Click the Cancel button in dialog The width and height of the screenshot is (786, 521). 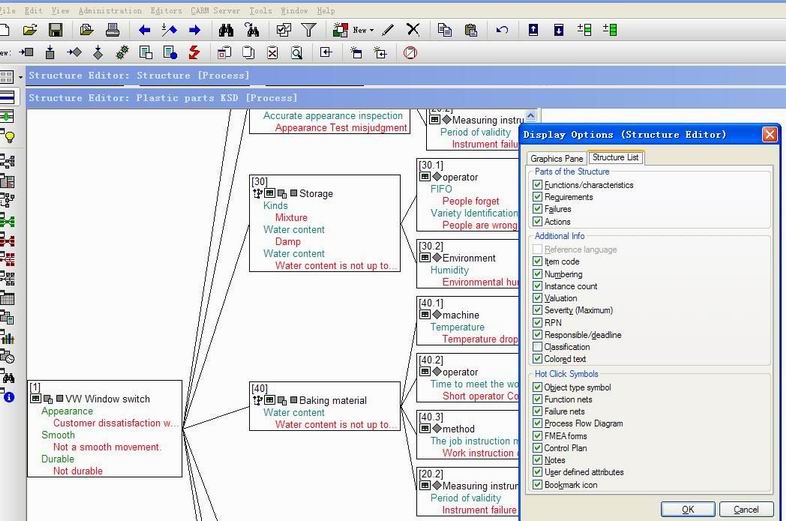pos(746,509)
